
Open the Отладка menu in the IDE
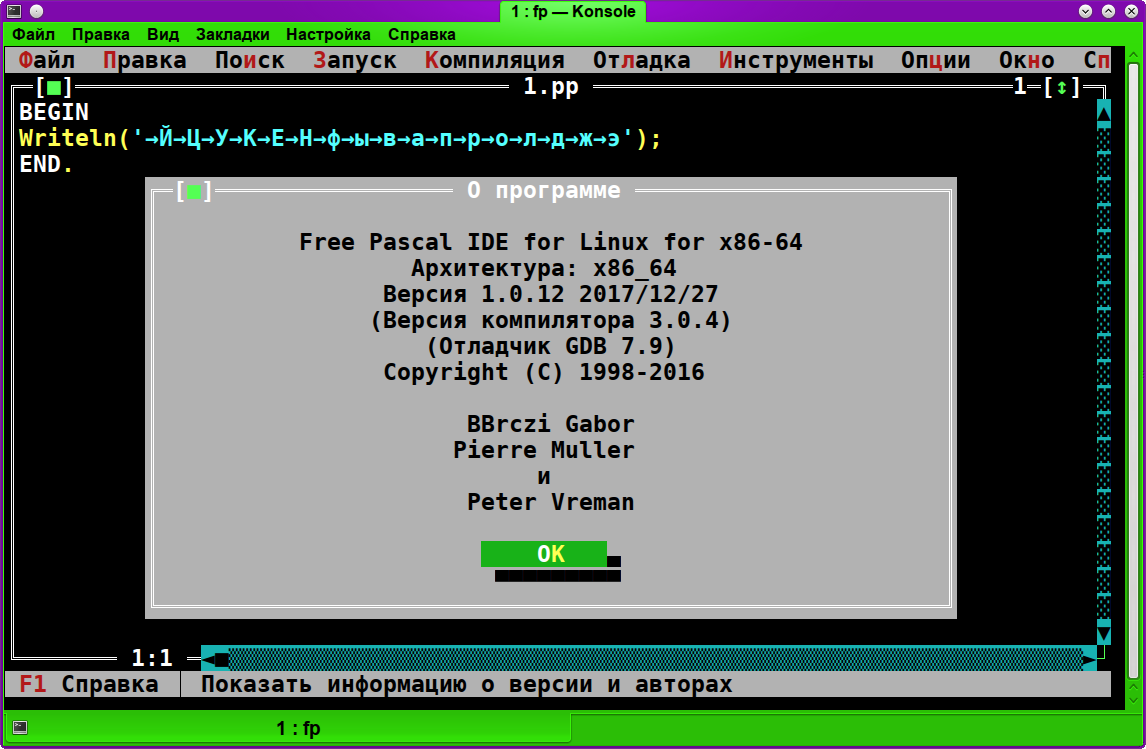(641, 60)
